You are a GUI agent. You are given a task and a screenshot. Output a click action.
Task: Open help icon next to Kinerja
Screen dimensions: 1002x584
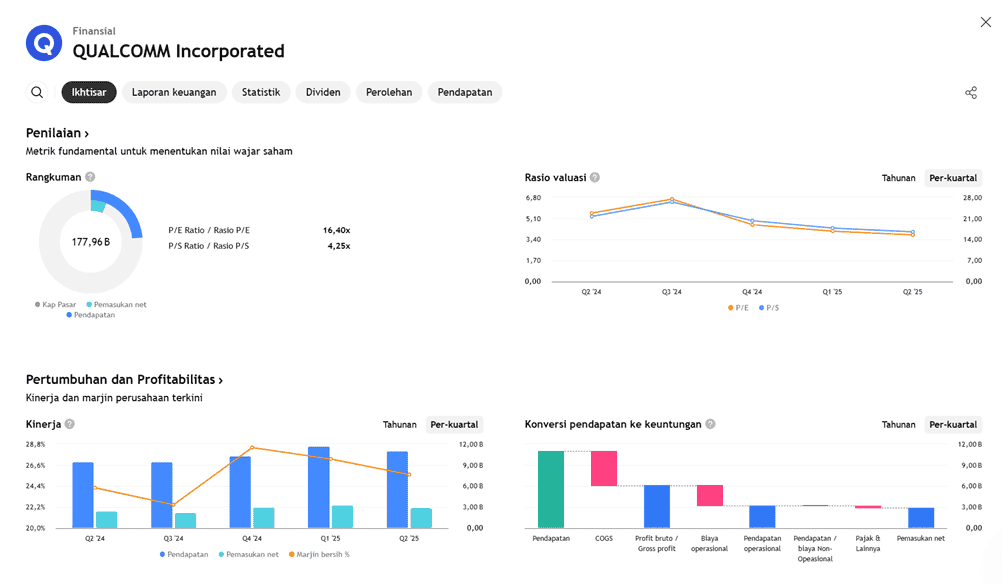tap(70, 424)
